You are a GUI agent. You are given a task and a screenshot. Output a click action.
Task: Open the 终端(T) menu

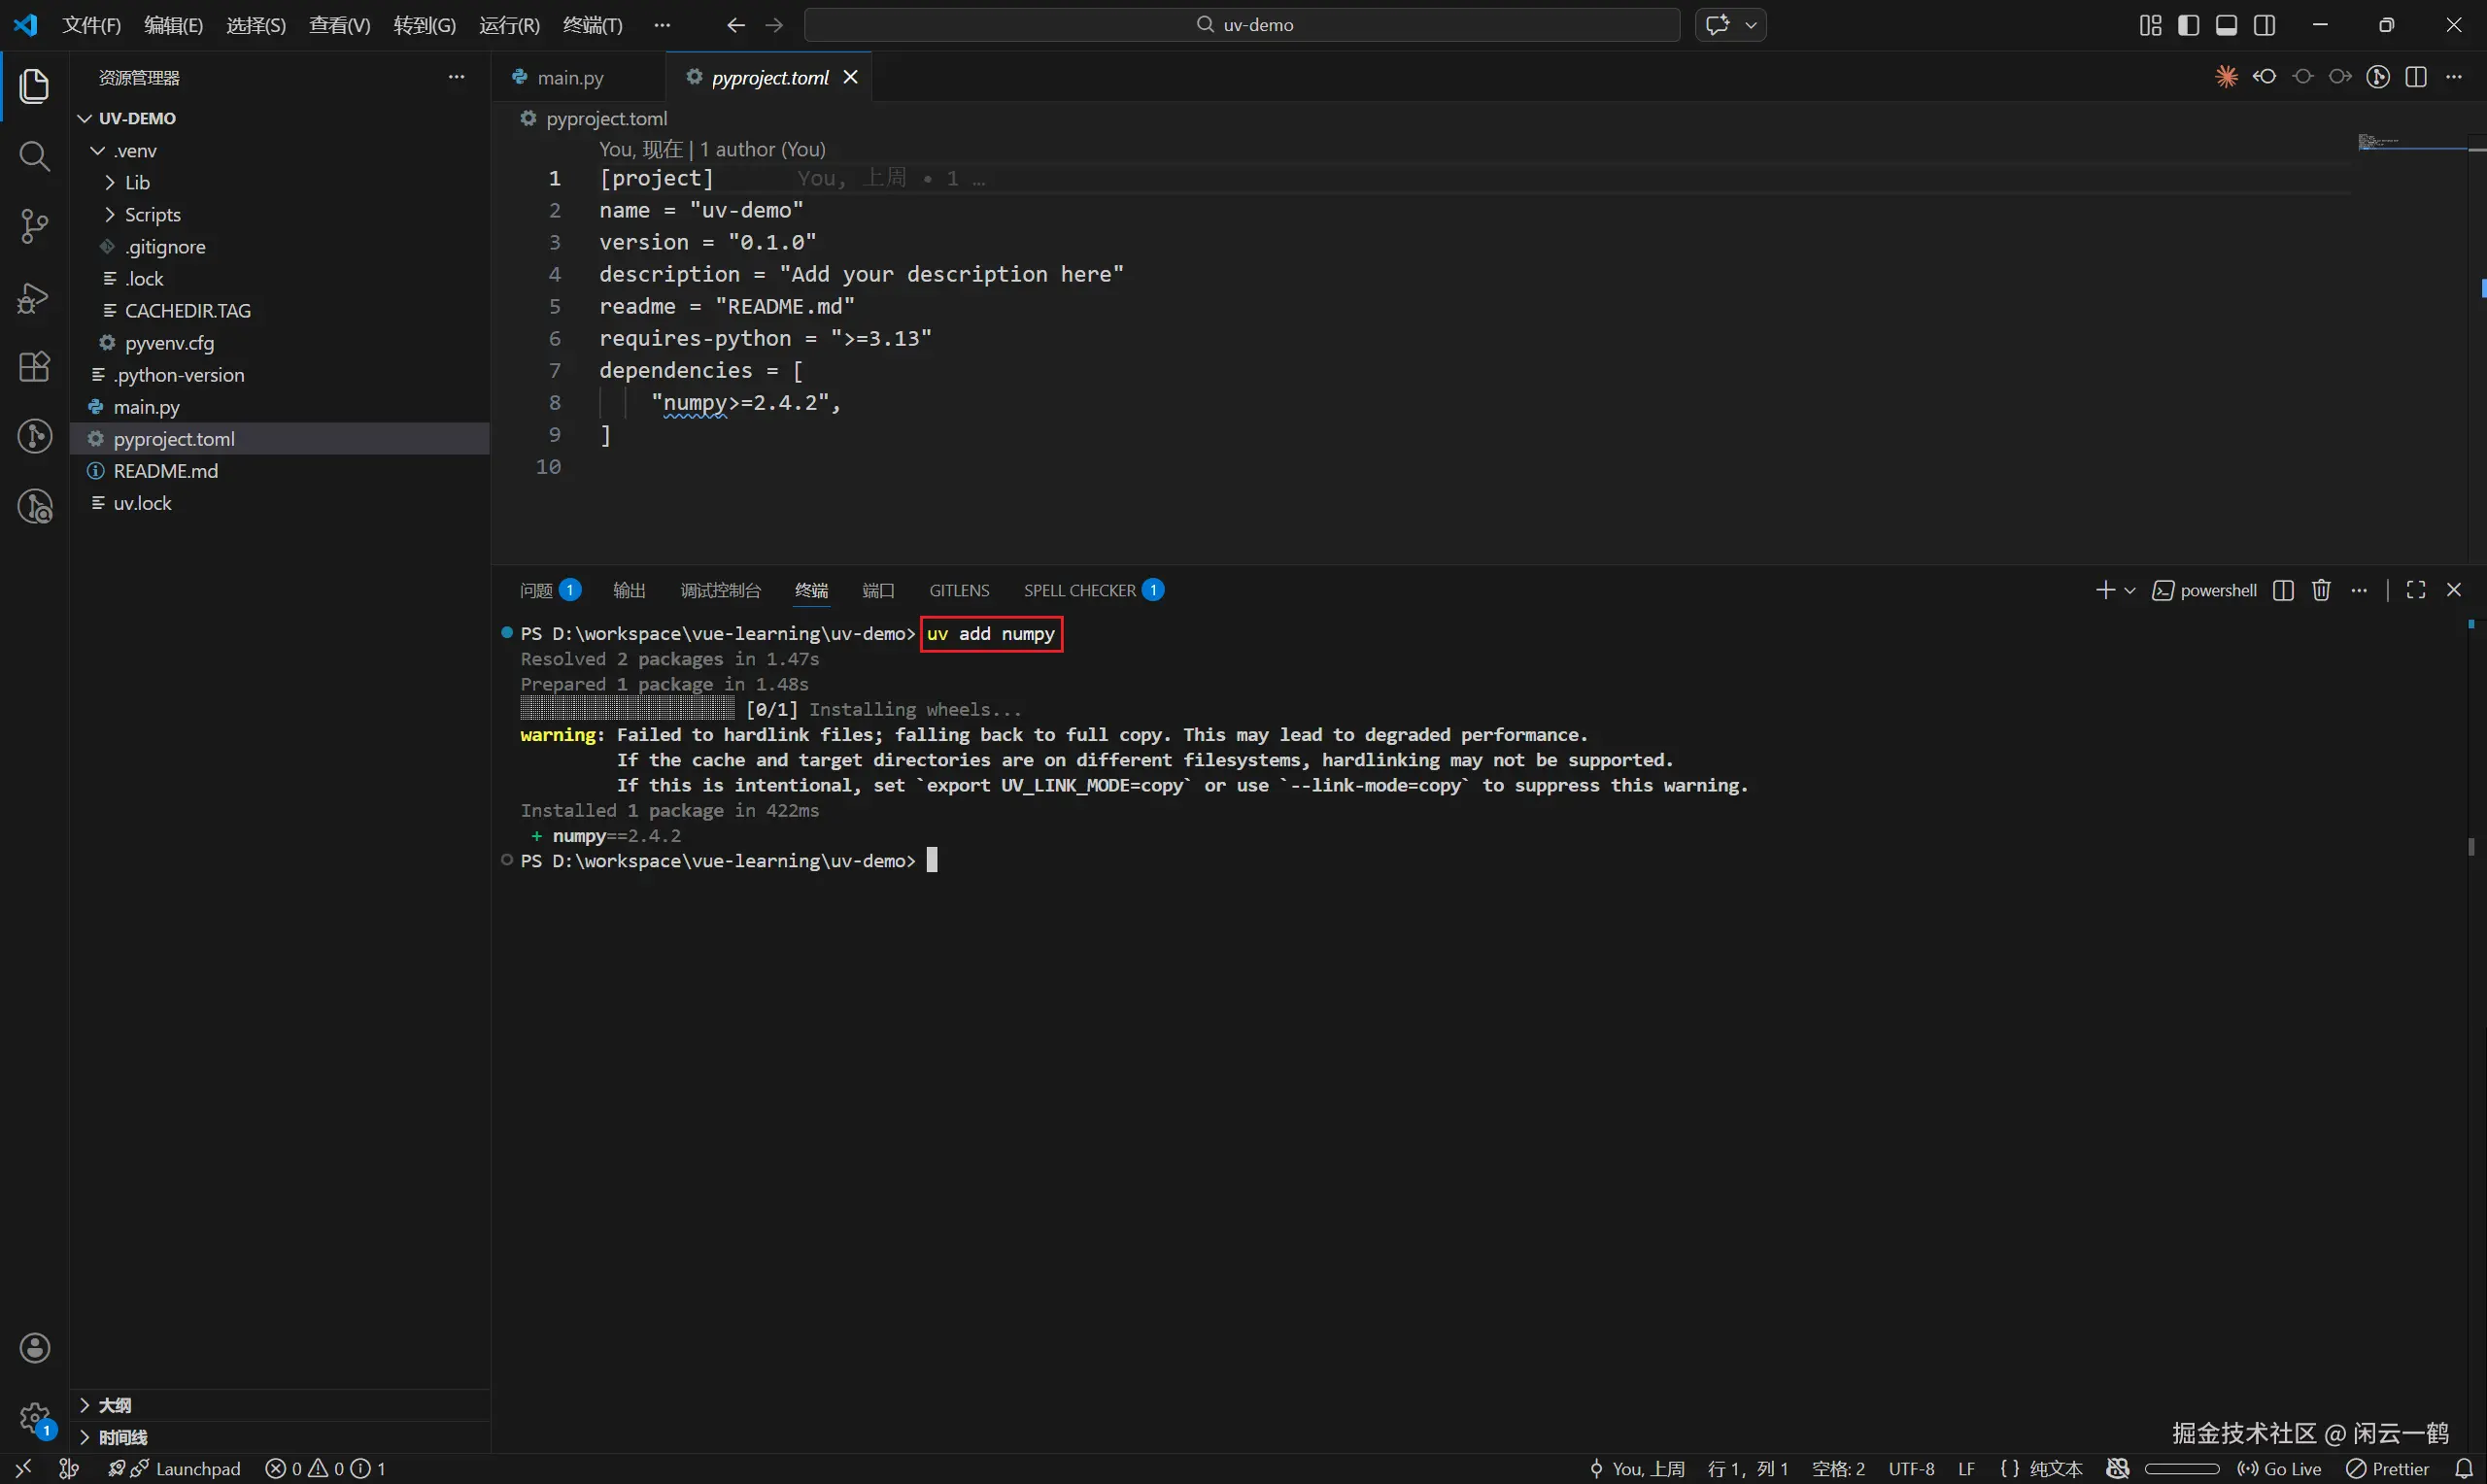(x=592, y=25)
